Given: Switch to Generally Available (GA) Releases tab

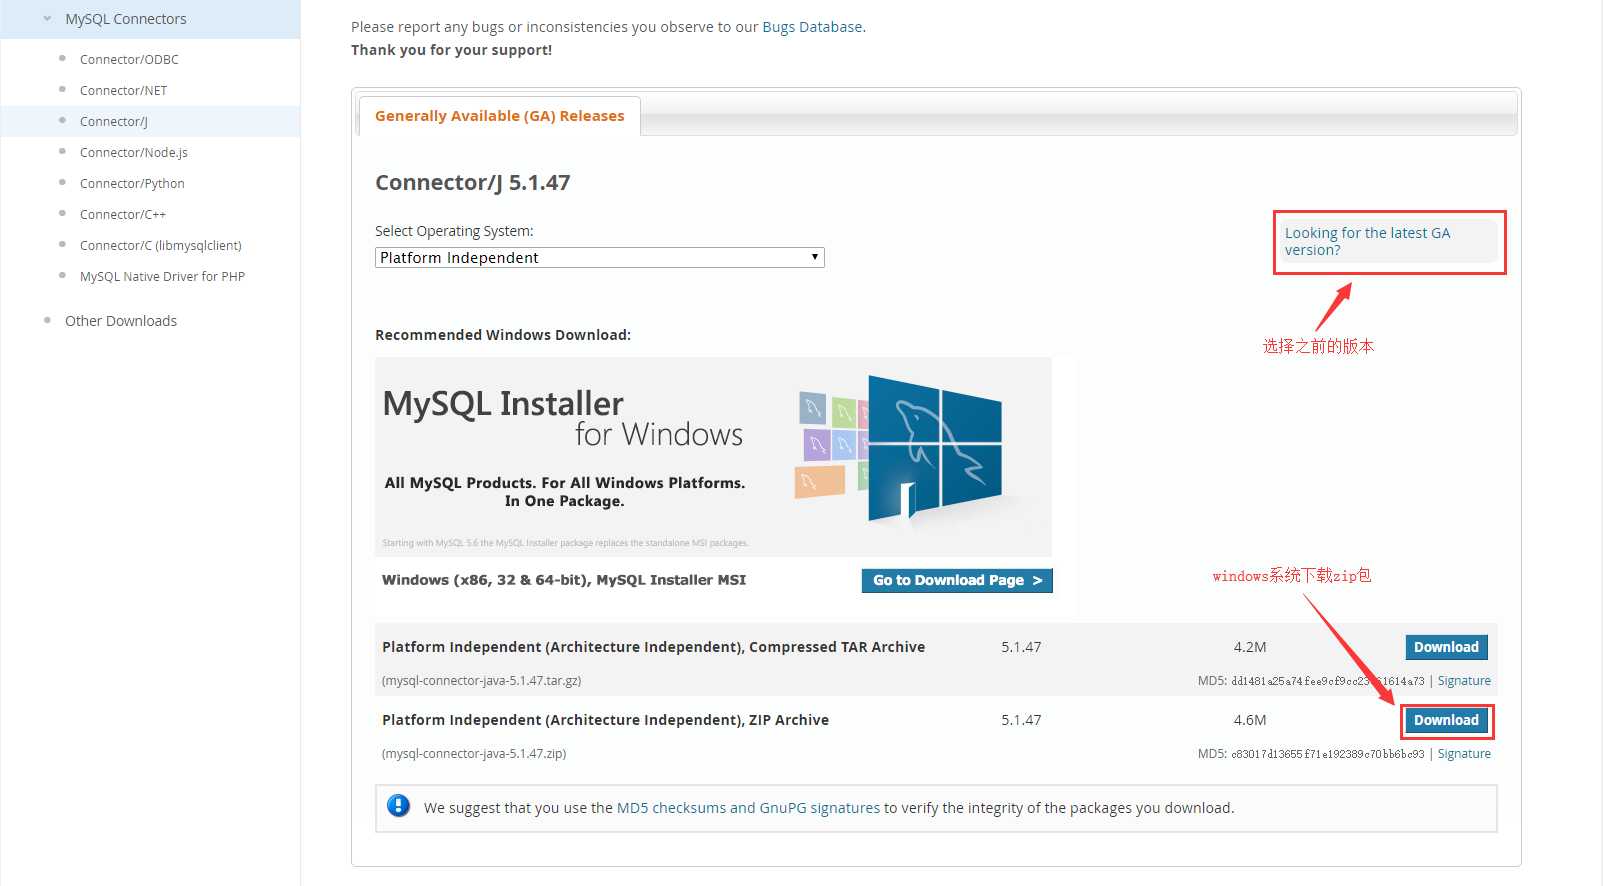Looking at the screenshot, I should click(x=499, y=116).
